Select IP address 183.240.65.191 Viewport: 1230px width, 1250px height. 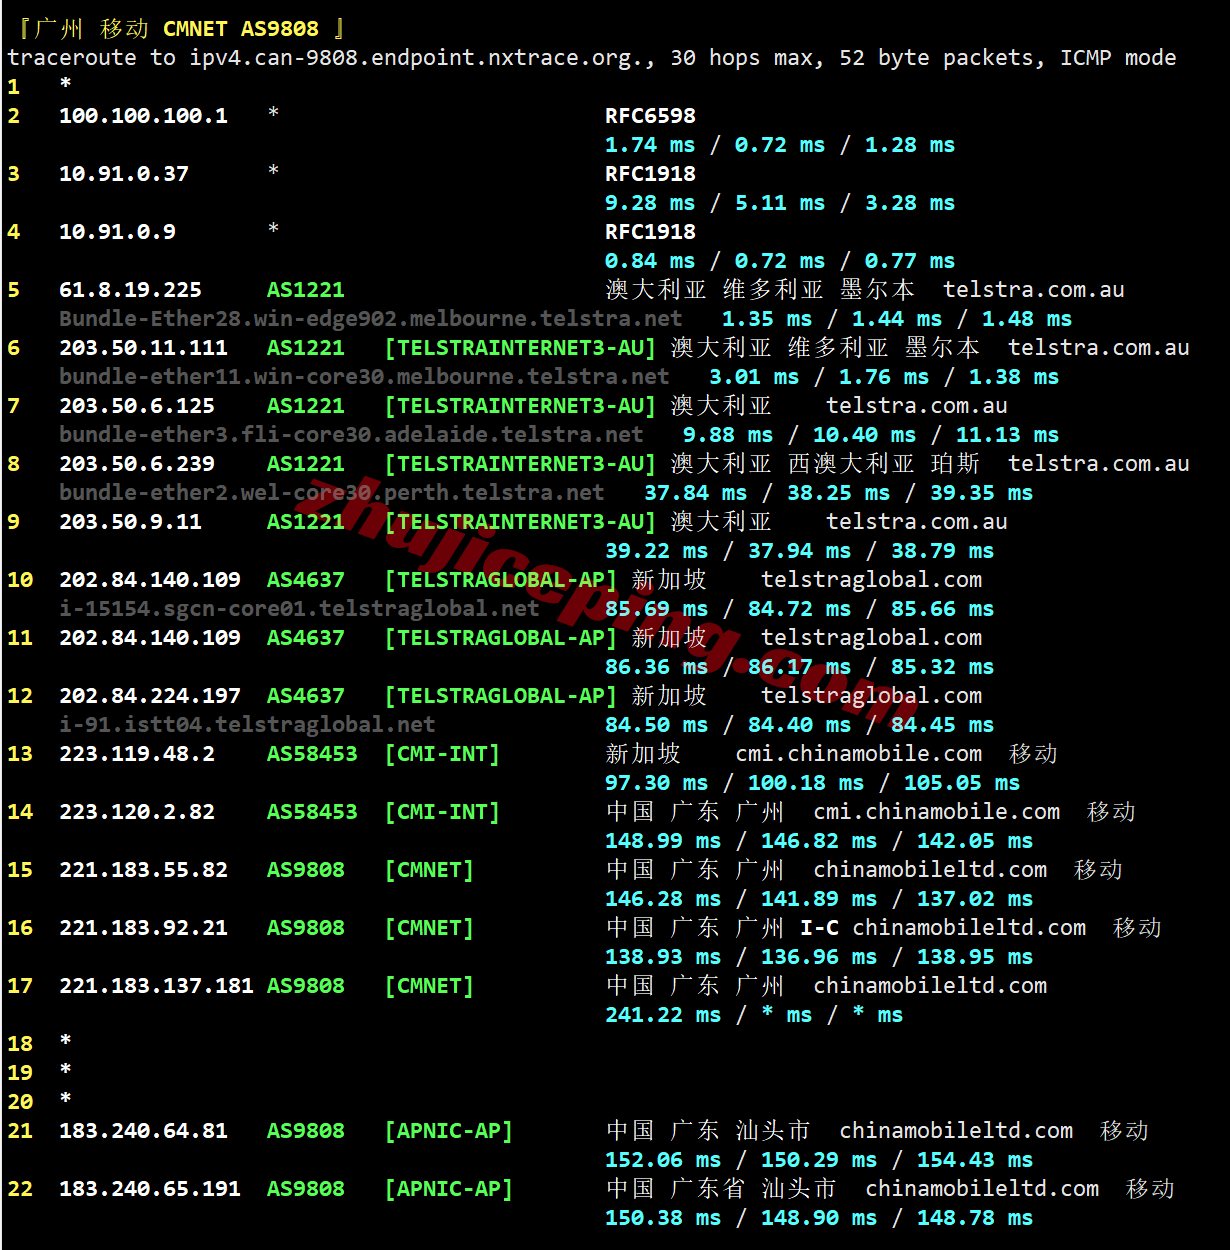(150, 1189)
